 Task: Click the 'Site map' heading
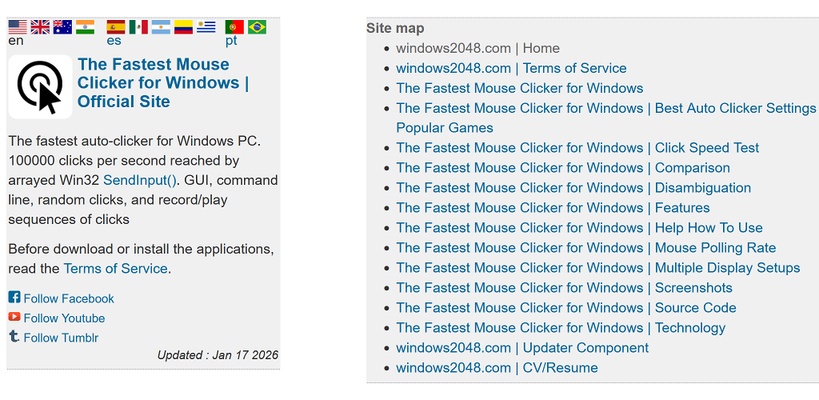coord(395,28)
